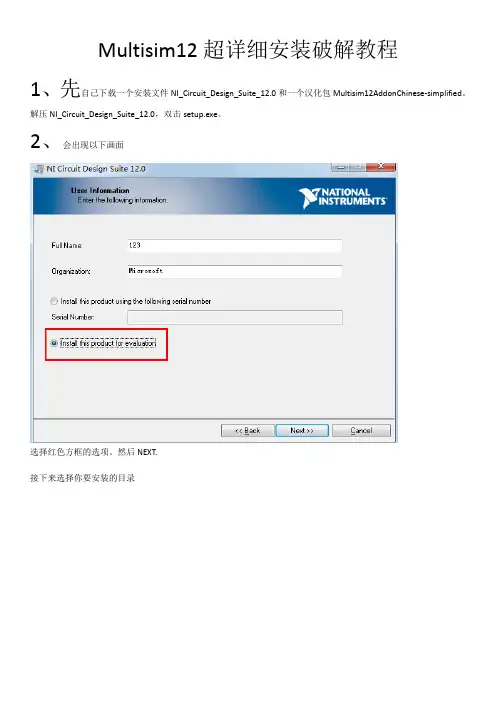Focus the Organization text field

tap(235, 271)
